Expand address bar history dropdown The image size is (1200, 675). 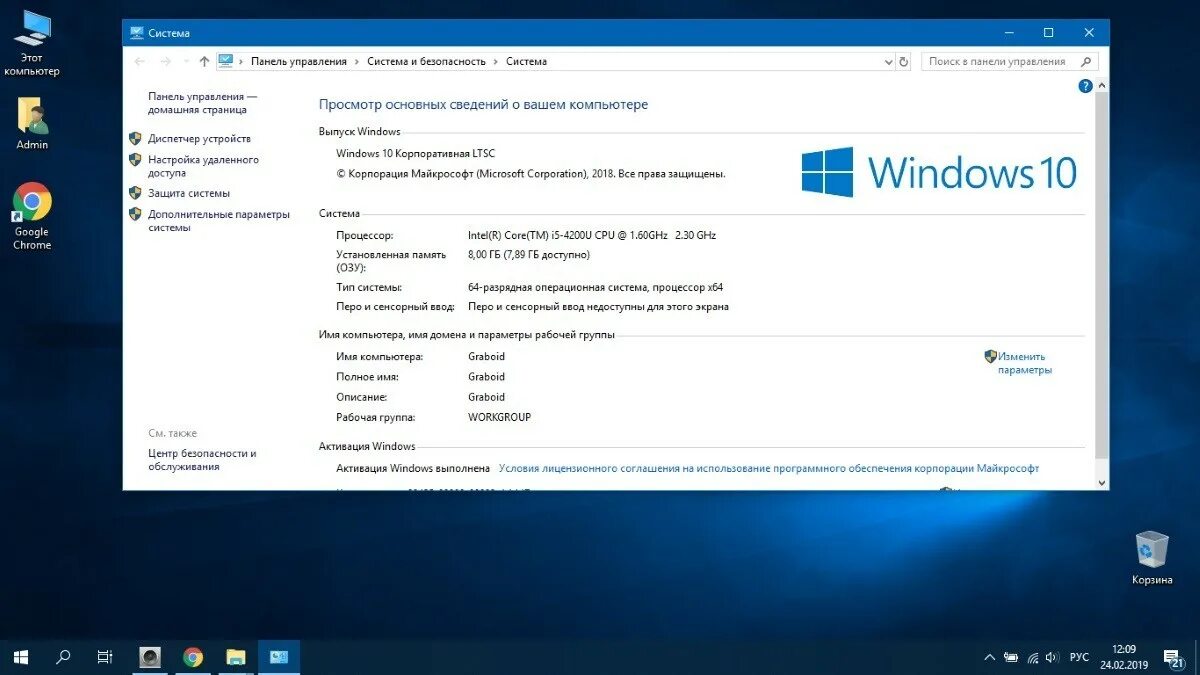(889, 61)
